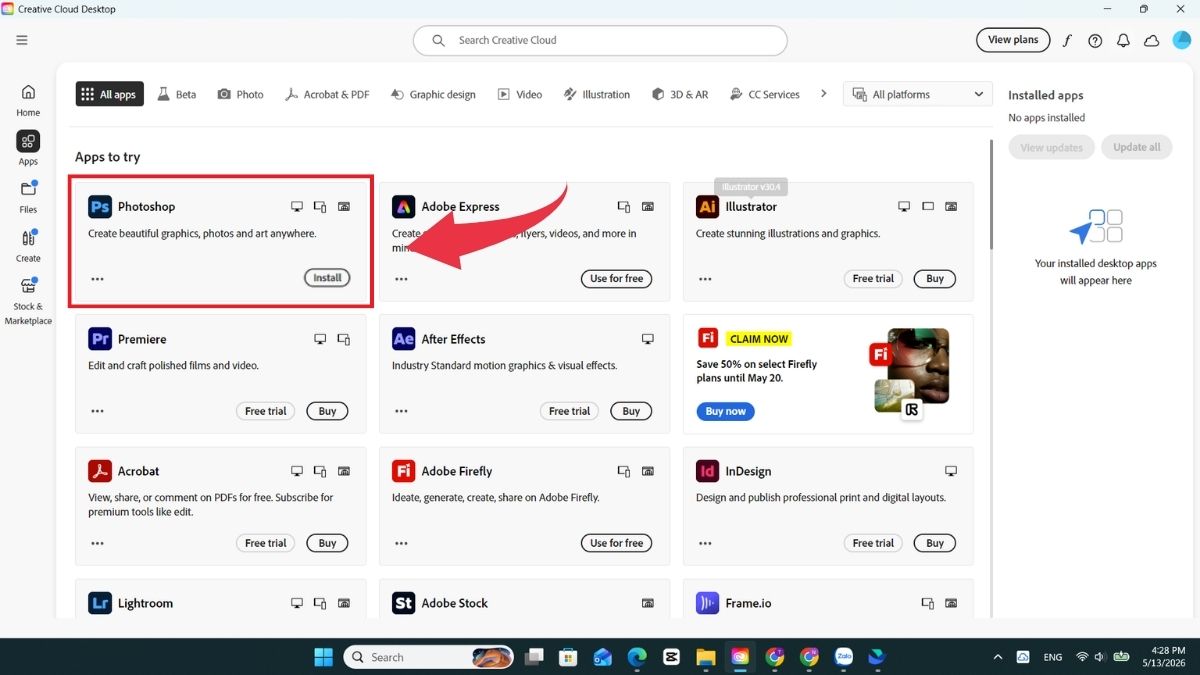The height and width of the screenshot is (675, 1200).
Task: Open more options on the Adobe Express card
Action: (401, 279)
